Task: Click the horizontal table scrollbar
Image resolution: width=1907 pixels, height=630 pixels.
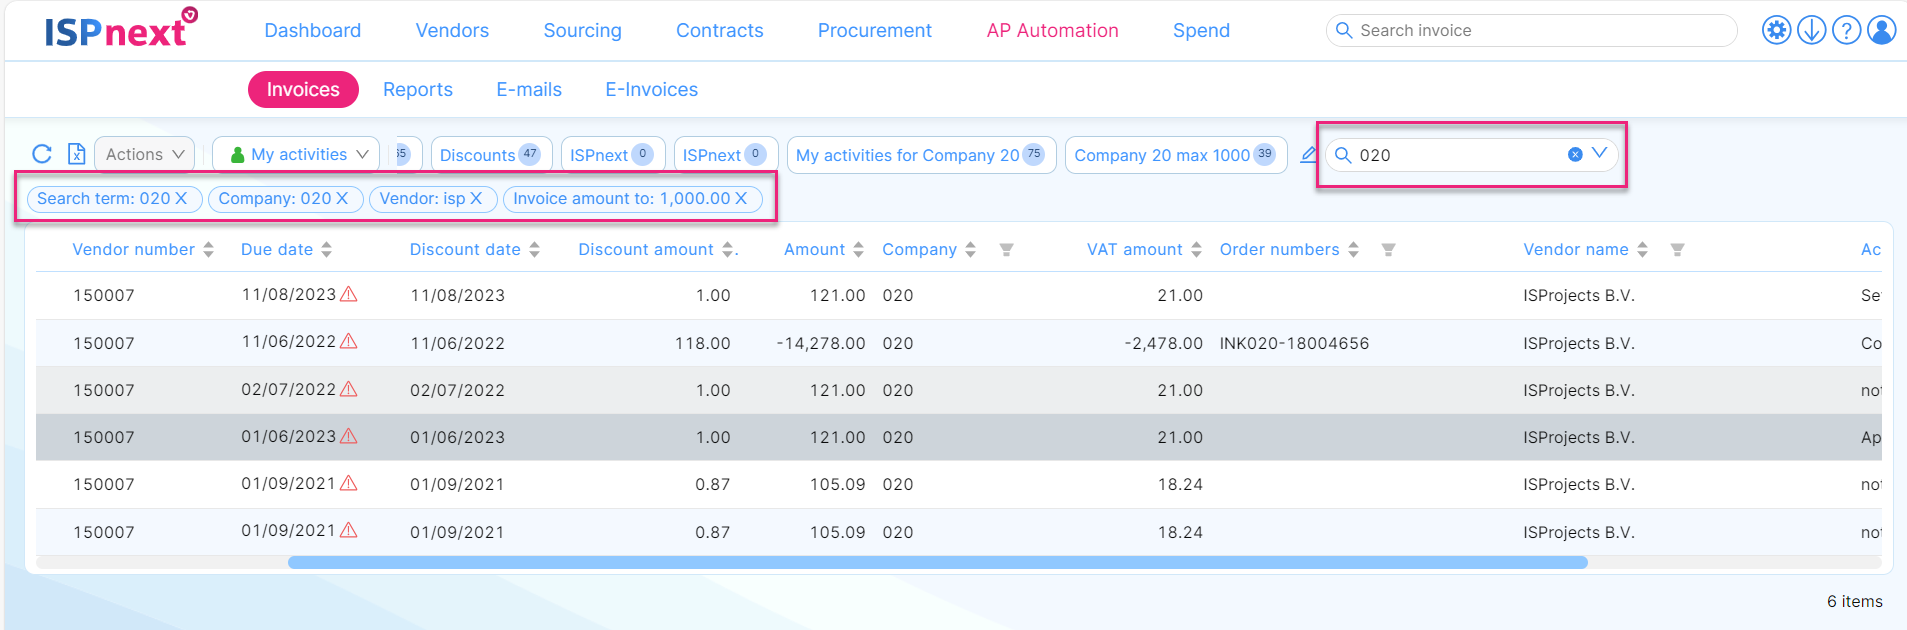Action: click(937, 562)
